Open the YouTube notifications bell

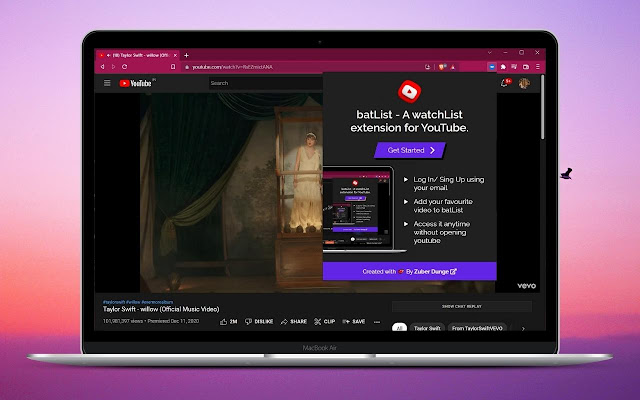(506, 83)
